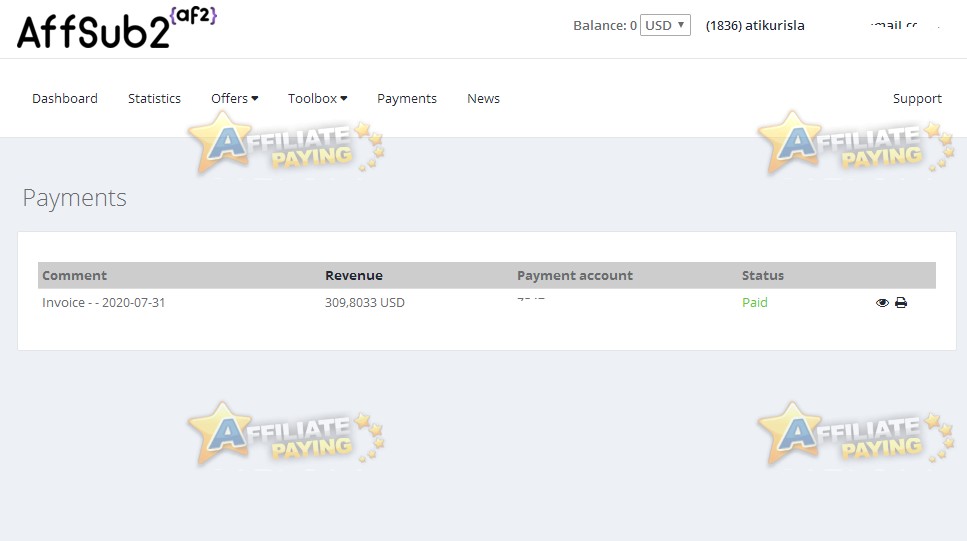Click the Payments page heading
This screenshot has height=541, width=967.
point(75,198)
